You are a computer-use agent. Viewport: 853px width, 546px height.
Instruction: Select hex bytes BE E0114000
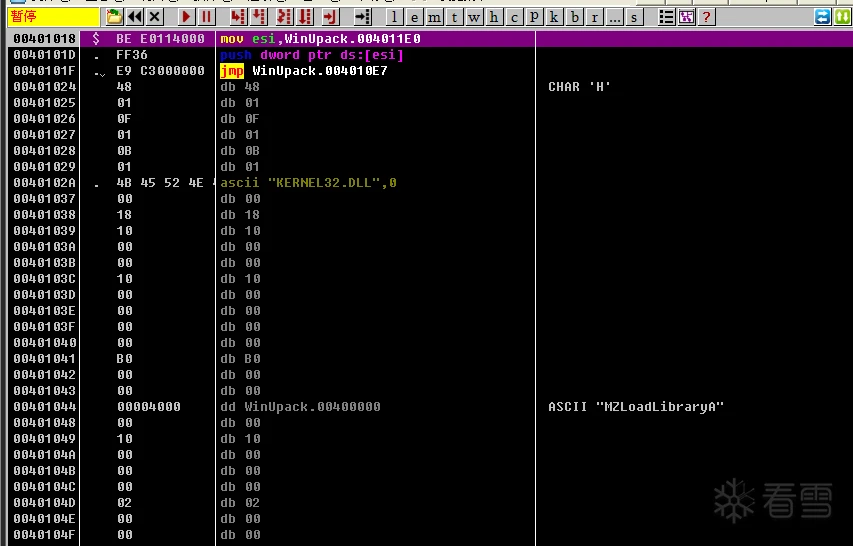160,39
